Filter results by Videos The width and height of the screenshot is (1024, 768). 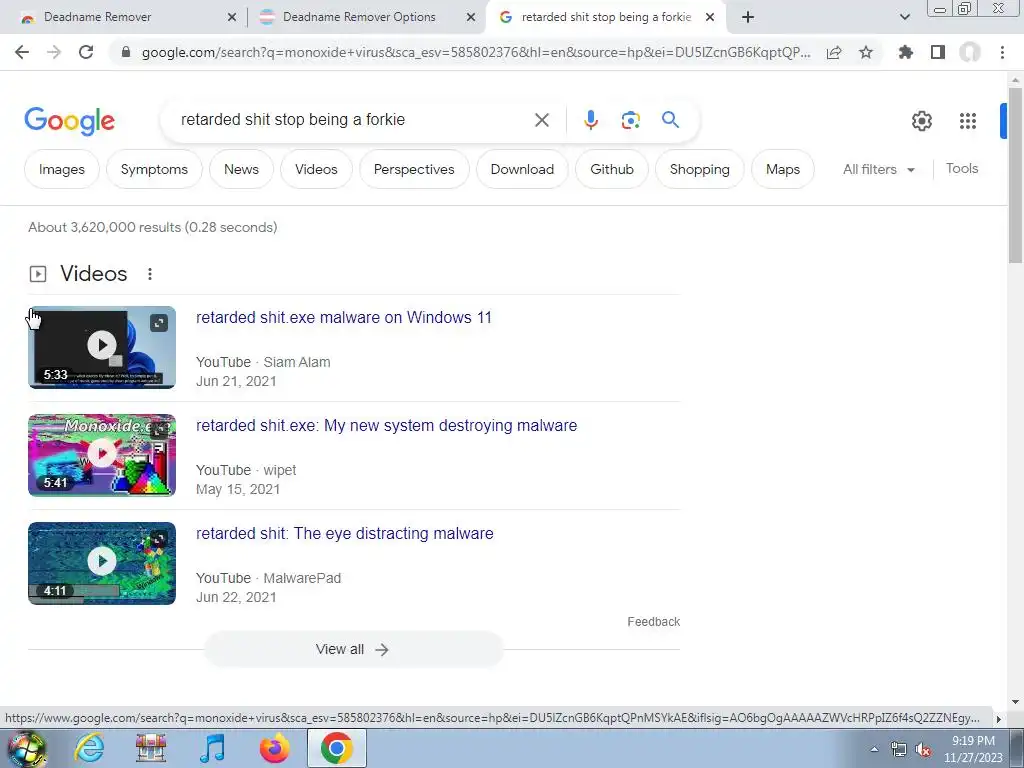click(x=316, y=169)
